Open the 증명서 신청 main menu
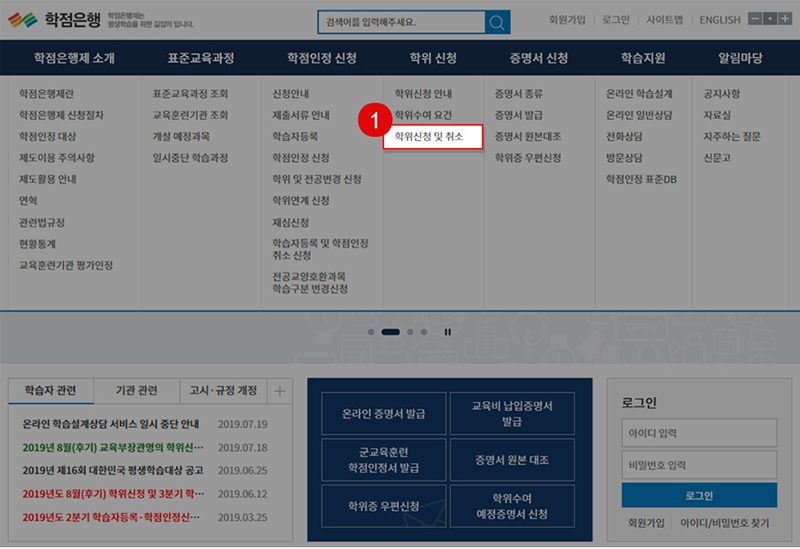Image resolution: width=800 pixels, height=549 pixels. tap(538, 58)
